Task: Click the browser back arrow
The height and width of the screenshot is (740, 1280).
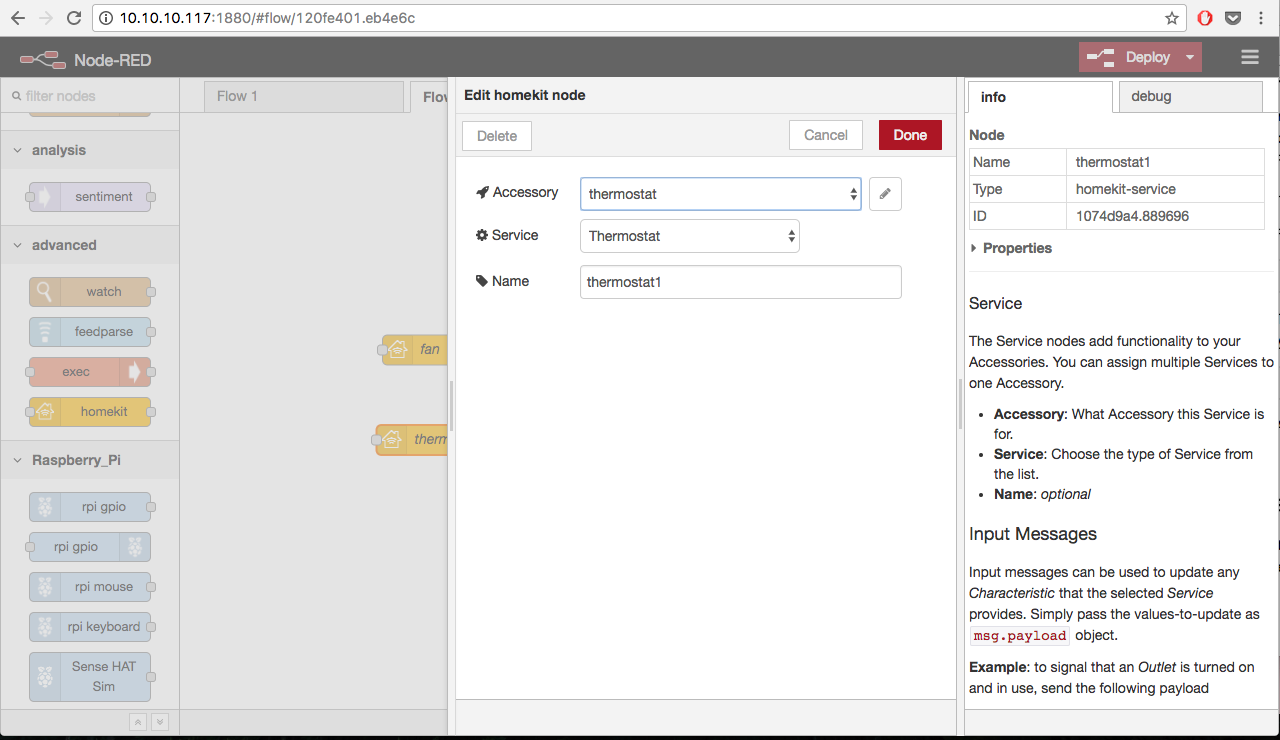Action: coord(18,18)
